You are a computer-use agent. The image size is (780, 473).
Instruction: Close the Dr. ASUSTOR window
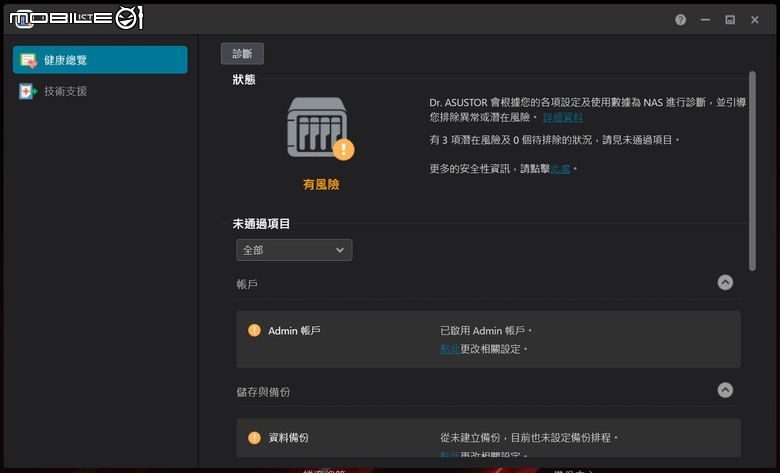pos(755,19)
